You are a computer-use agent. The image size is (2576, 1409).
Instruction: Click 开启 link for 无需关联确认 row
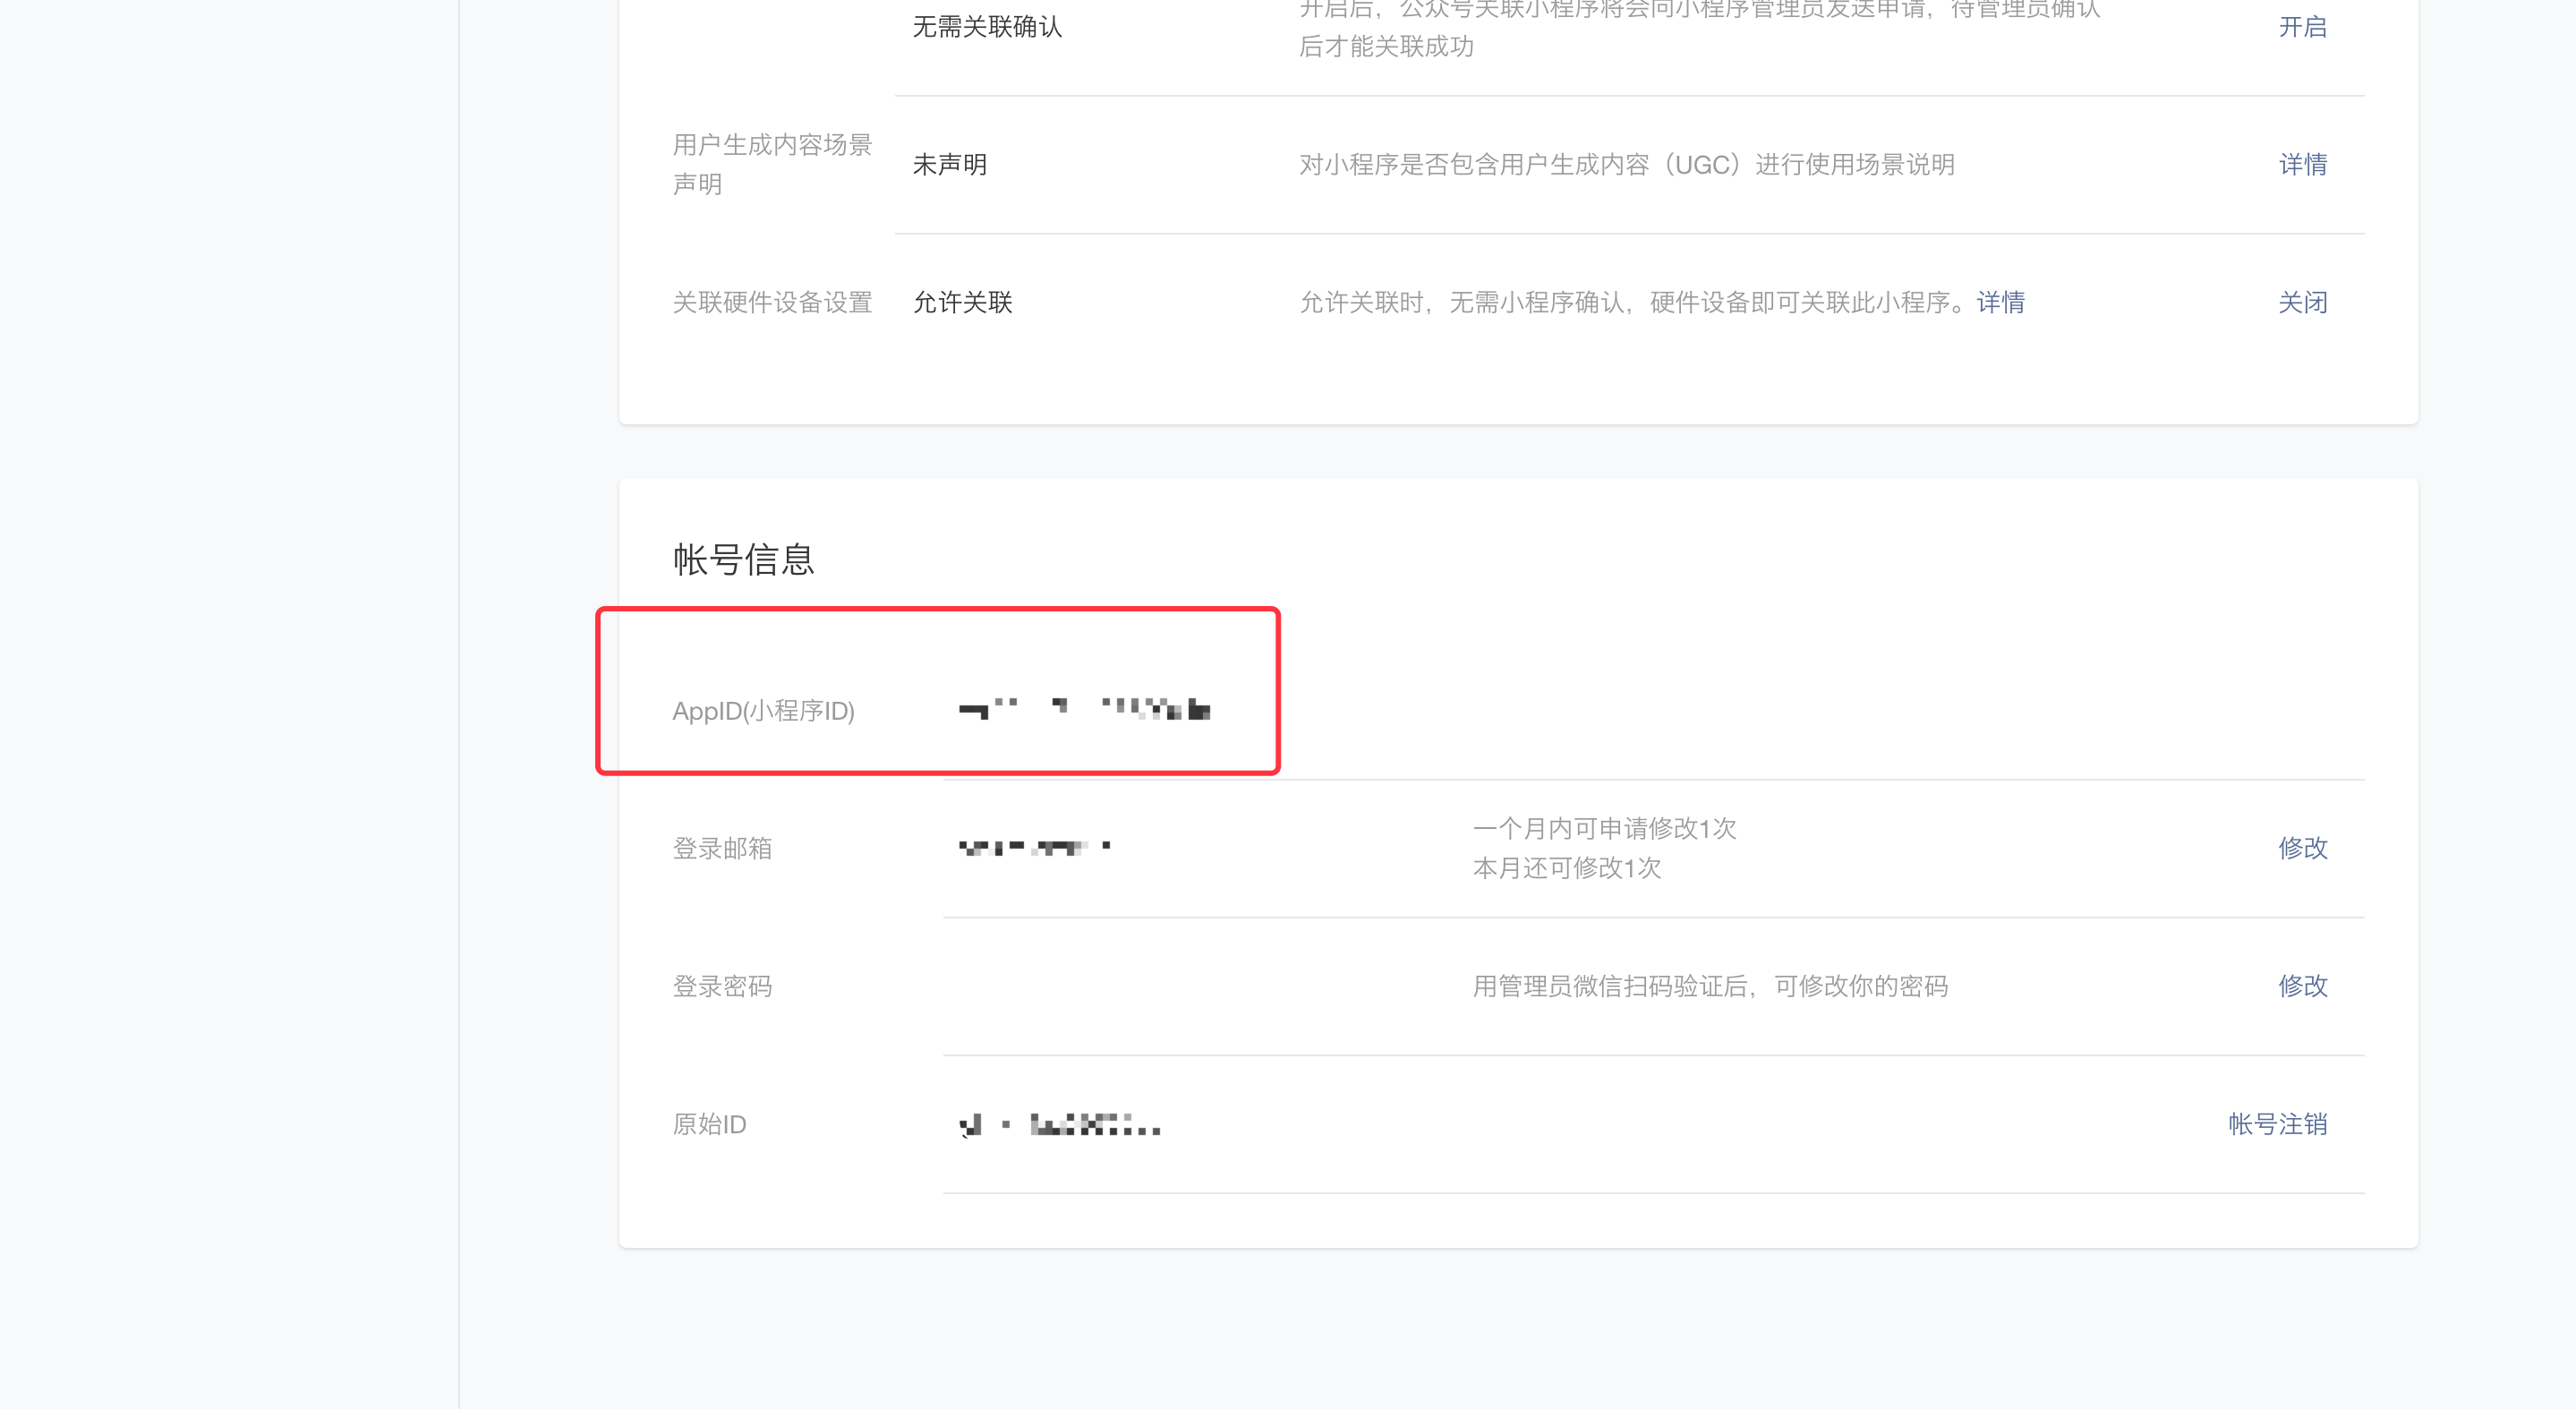pos(2301,27)
